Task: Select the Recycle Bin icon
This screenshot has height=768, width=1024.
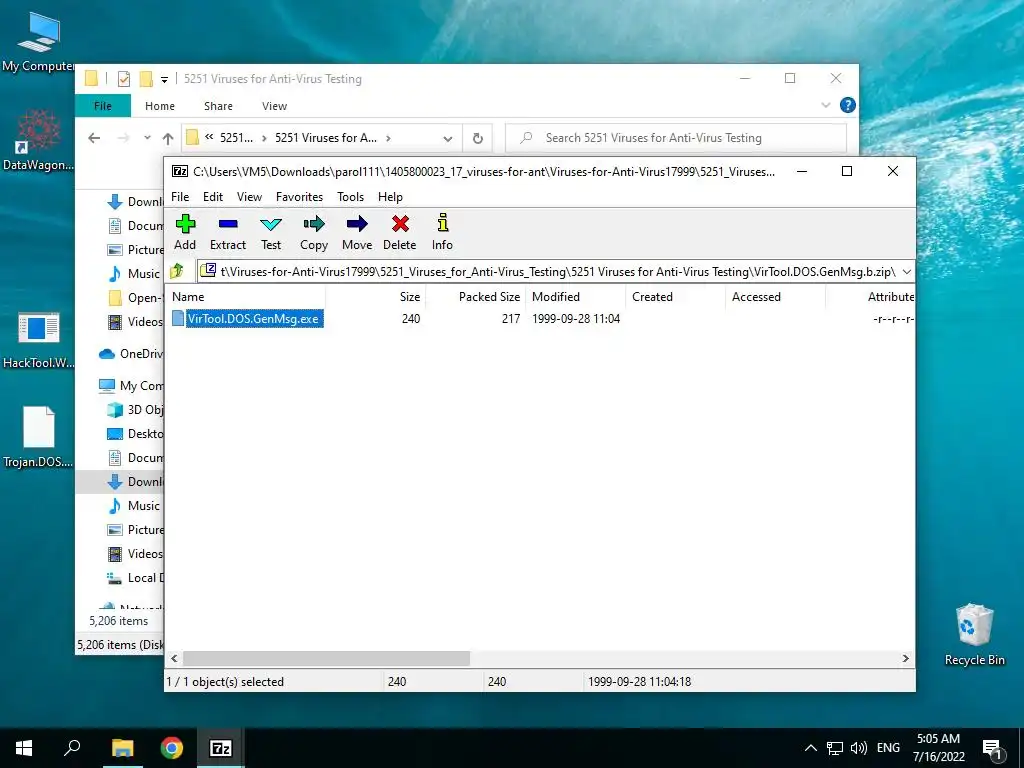Action: click(974, 634)
